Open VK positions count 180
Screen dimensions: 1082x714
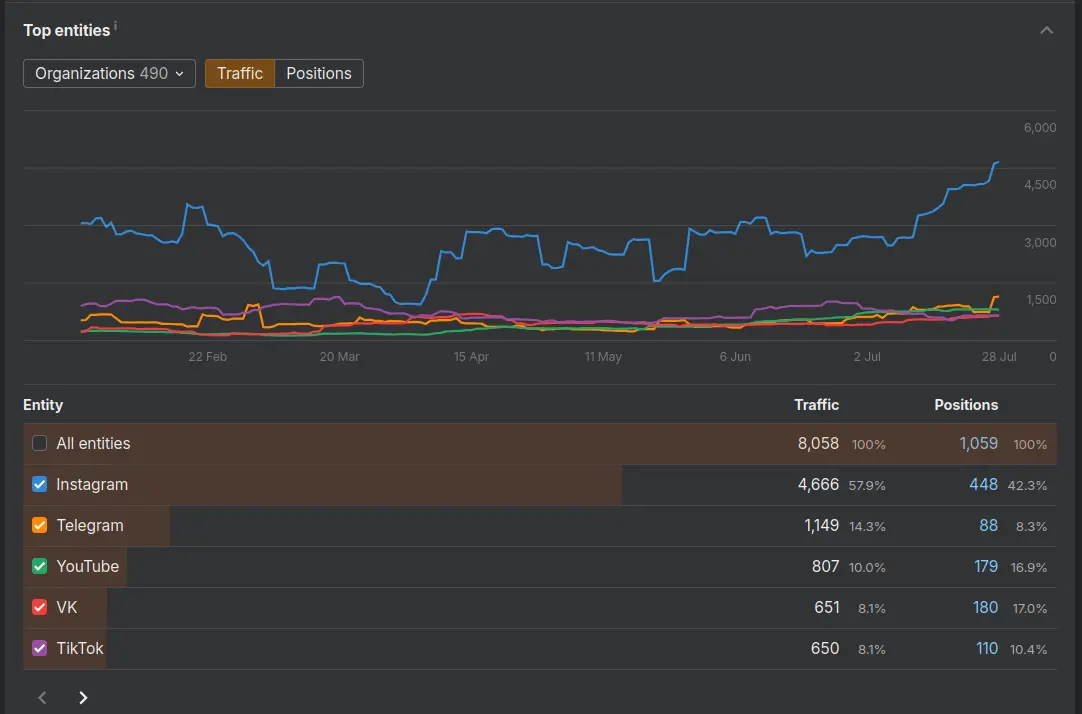(x=985, y=607)
